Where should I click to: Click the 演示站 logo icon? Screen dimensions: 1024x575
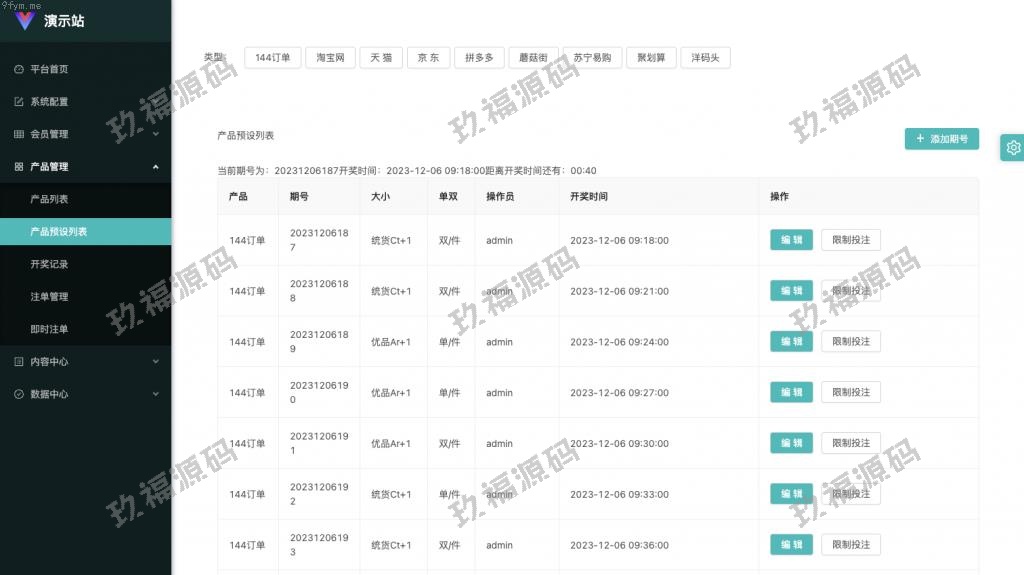(x=25, y=21)
